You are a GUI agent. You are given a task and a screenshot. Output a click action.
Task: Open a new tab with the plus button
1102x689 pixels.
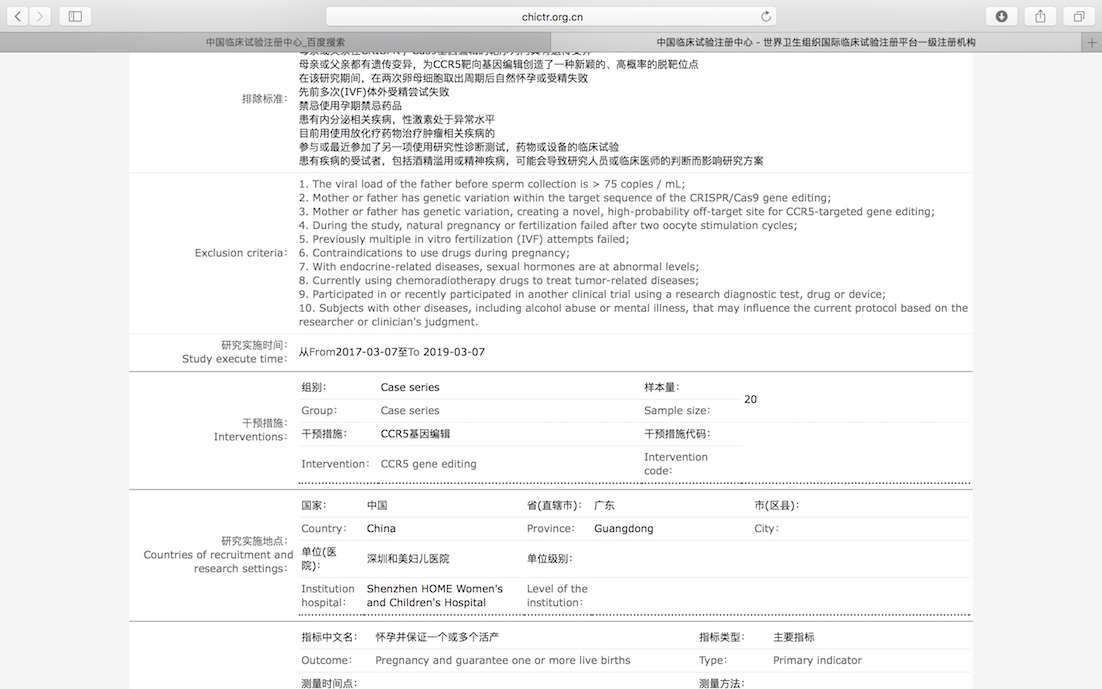[x=1091, y=43]
